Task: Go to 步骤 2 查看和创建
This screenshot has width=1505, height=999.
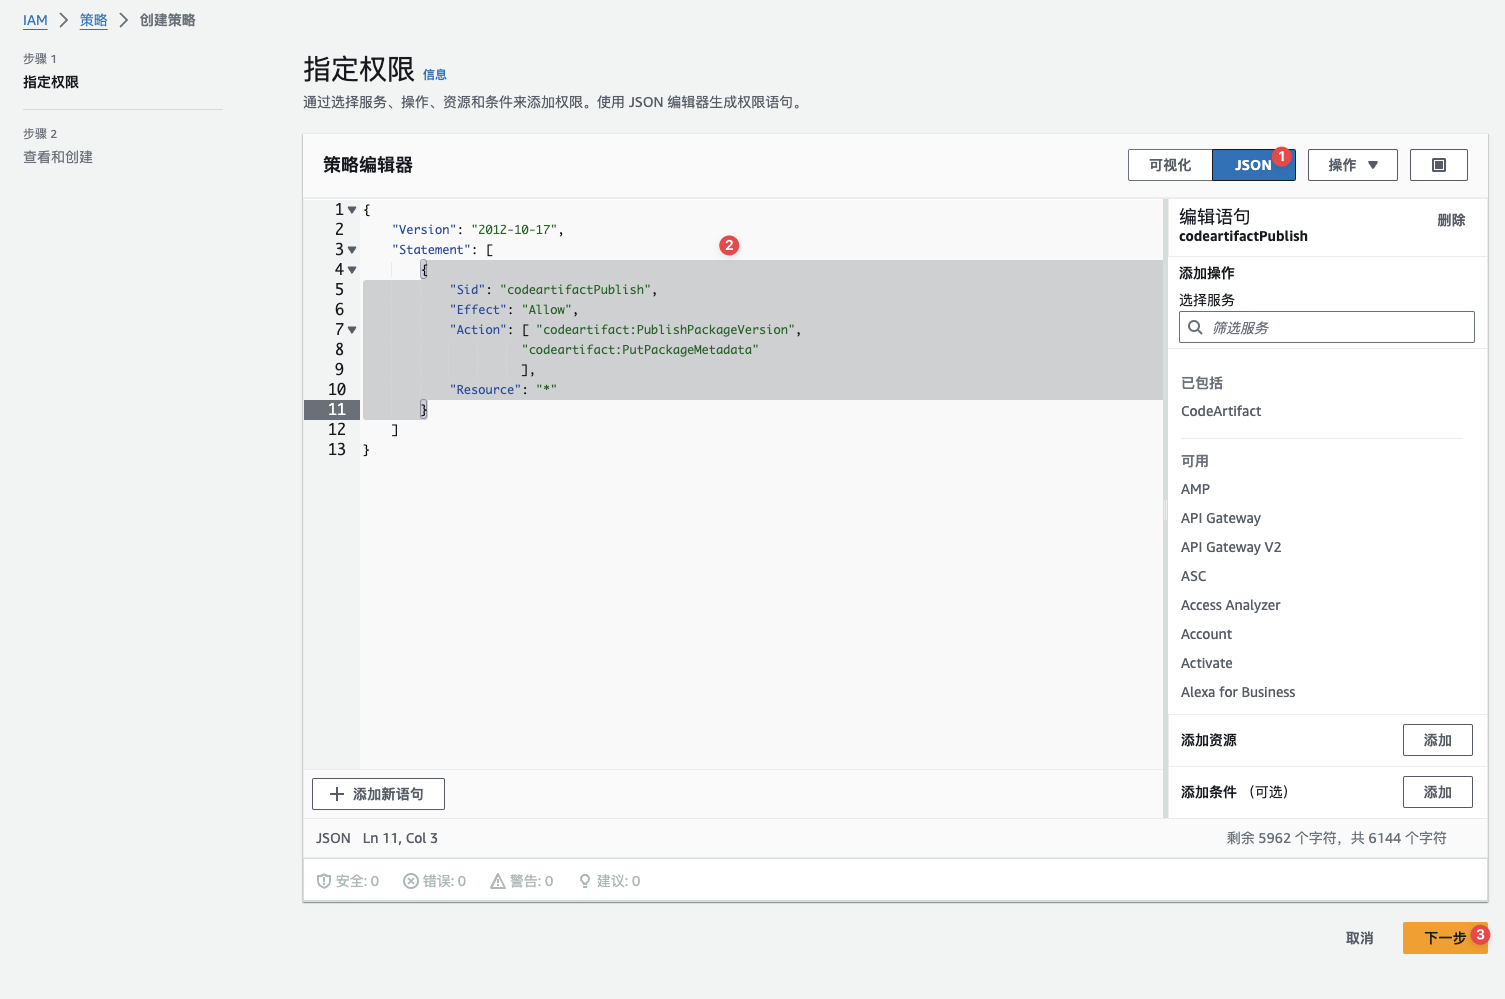Action: click(x=58, y=157)
